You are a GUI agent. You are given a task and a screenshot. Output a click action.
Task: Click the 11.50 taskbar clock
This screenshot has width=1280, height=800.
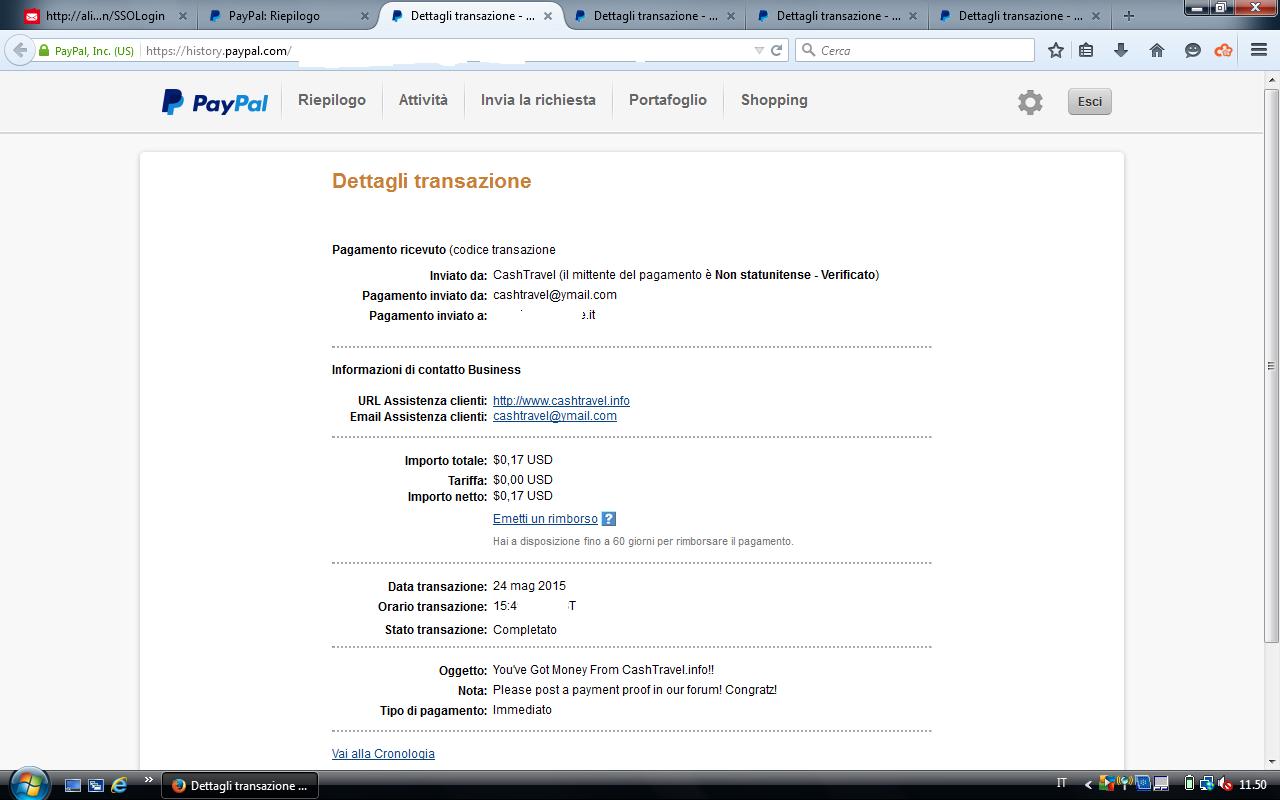point(1252,785)
